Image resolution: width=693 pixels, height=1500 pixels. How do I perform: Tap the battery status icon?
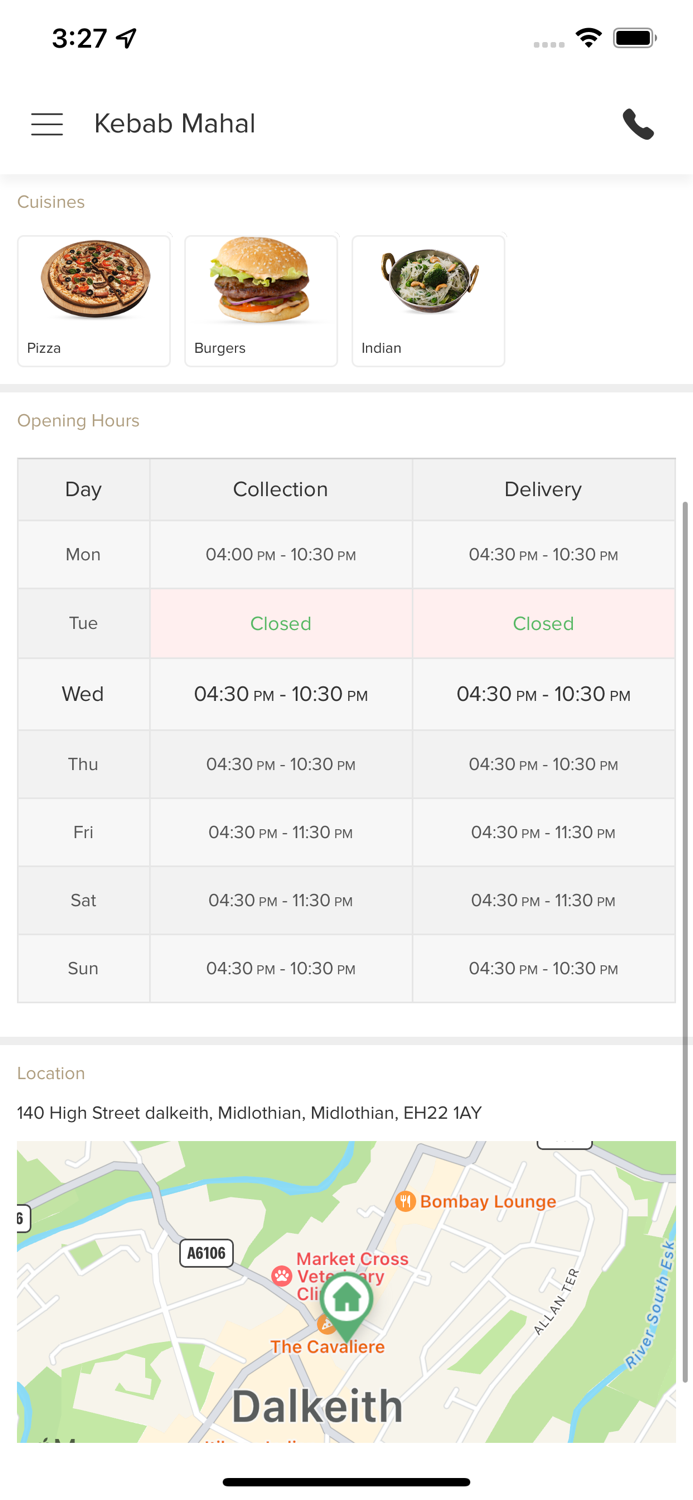tap(635, 39)
